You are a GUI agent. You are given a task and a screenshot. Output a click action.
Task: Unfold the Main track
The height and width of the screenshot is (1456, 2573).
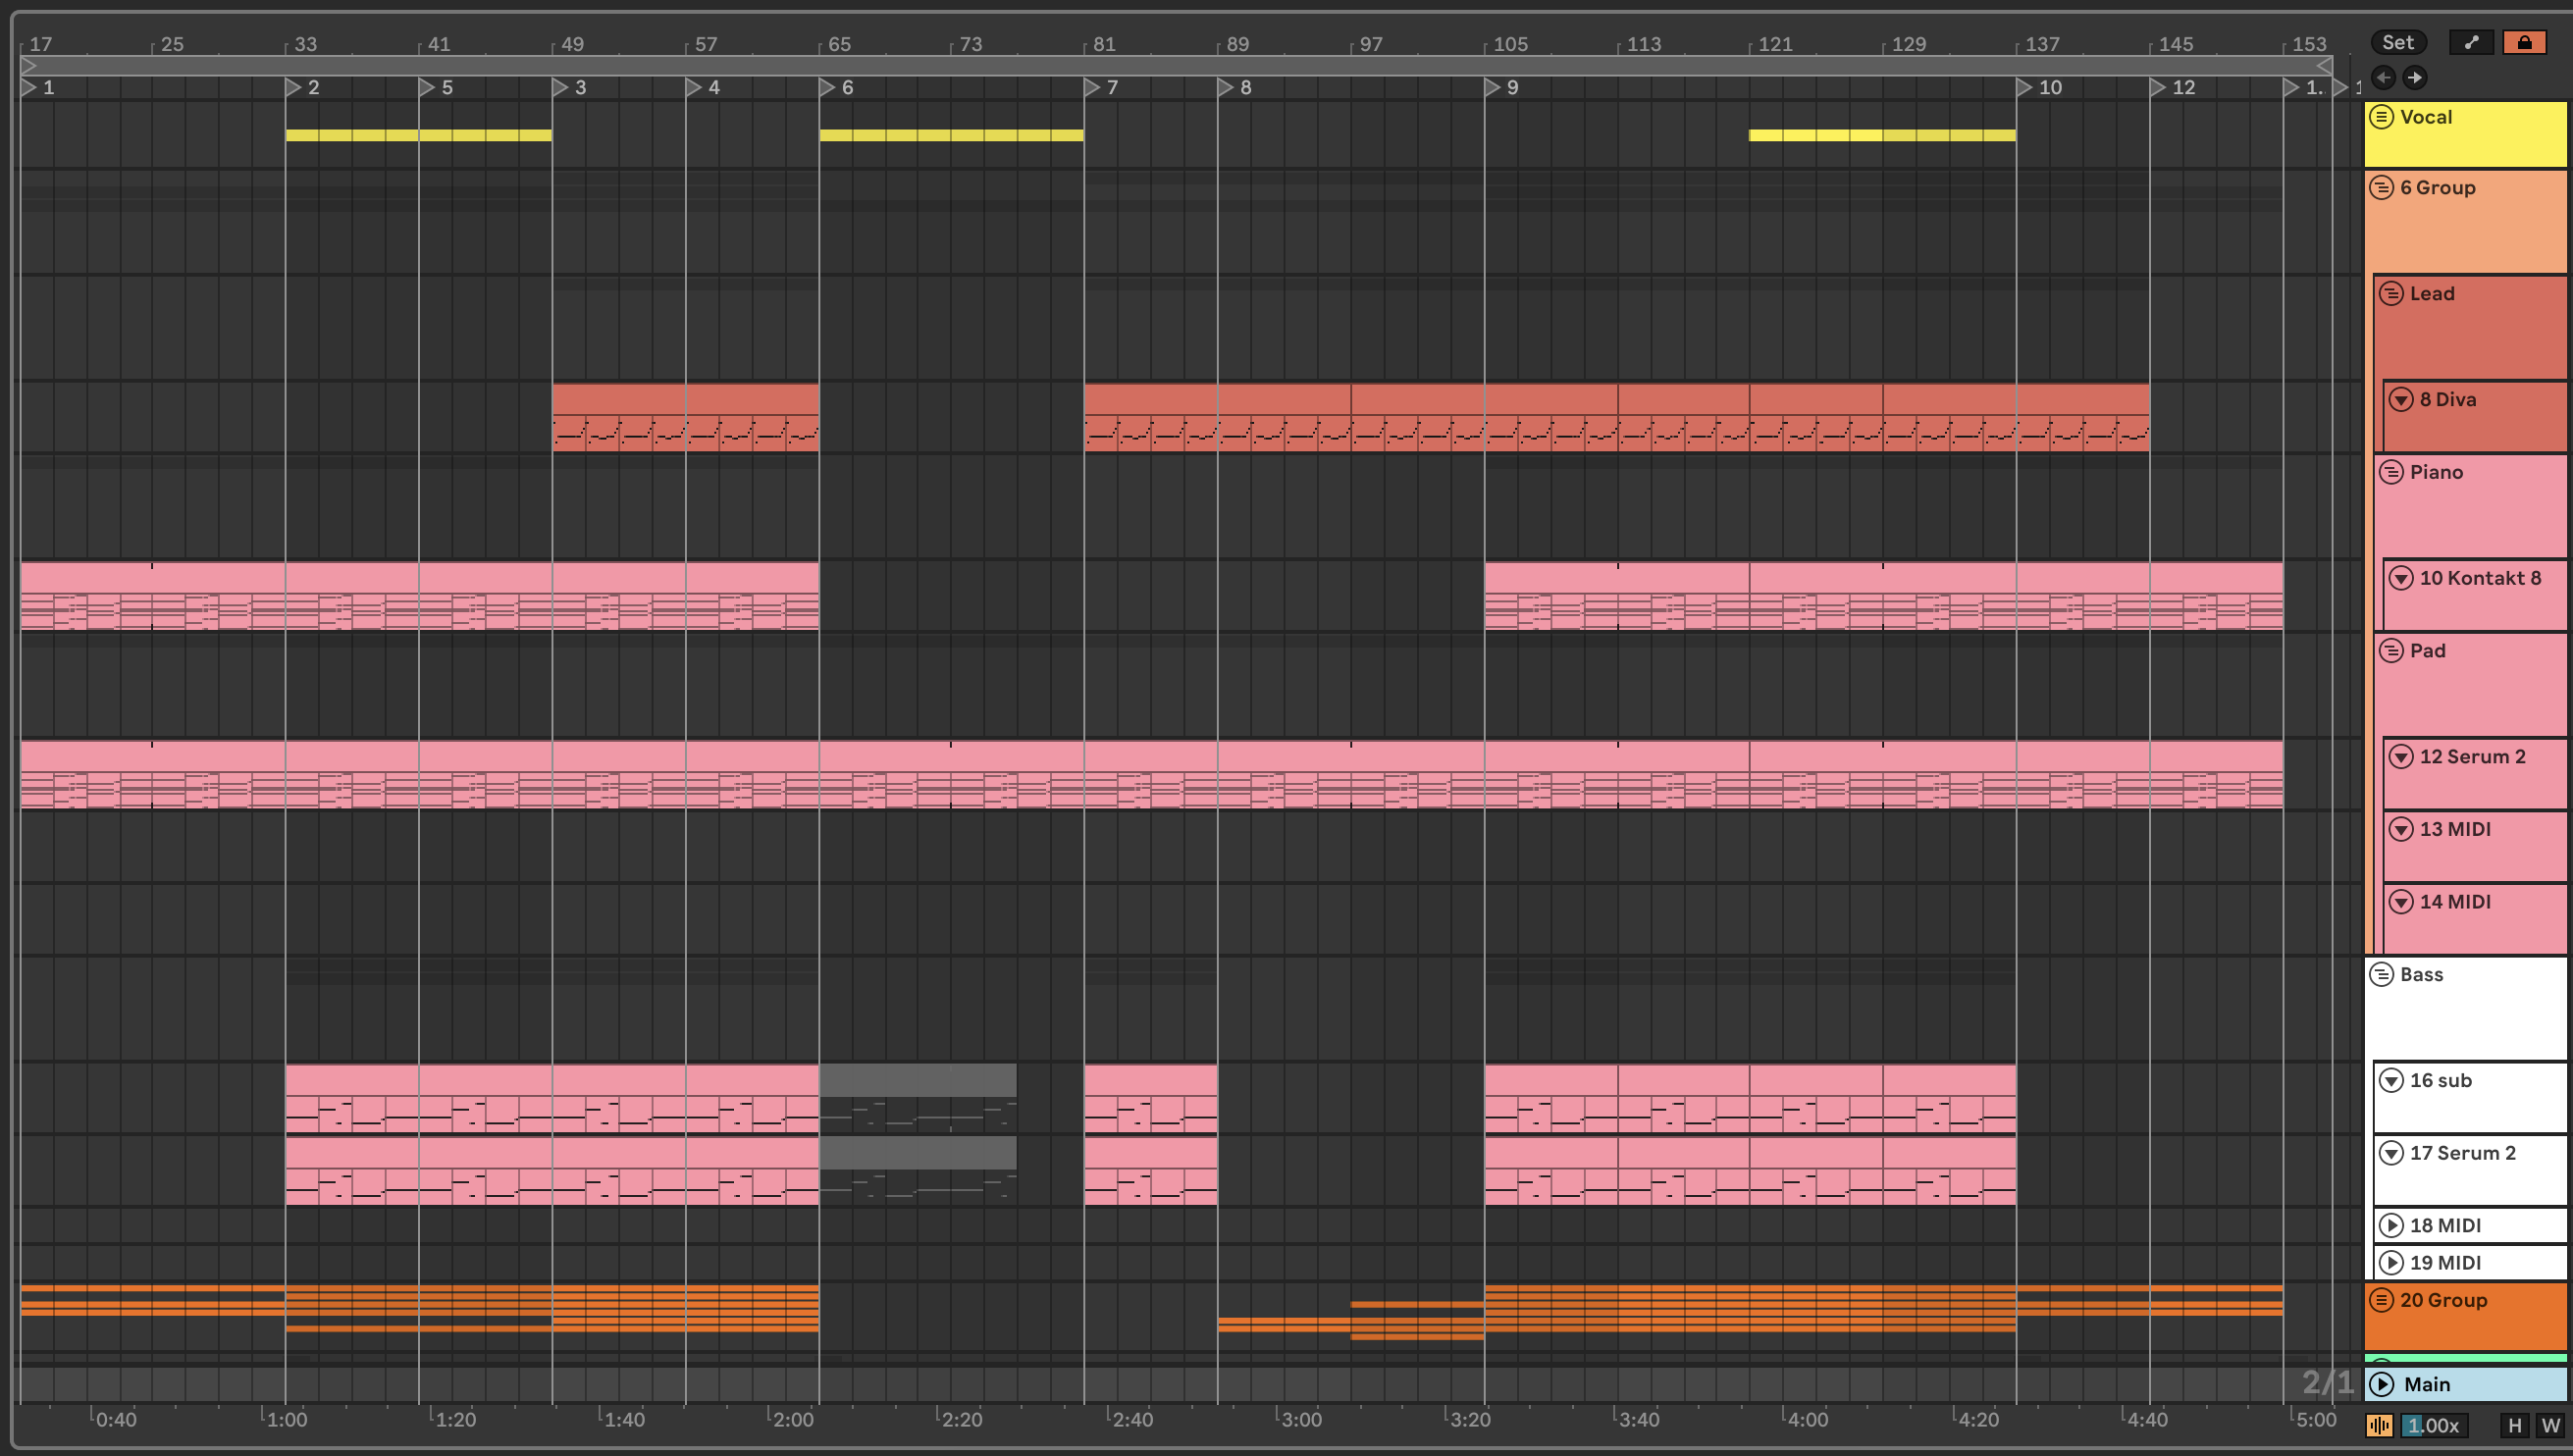(2382, 1384)
